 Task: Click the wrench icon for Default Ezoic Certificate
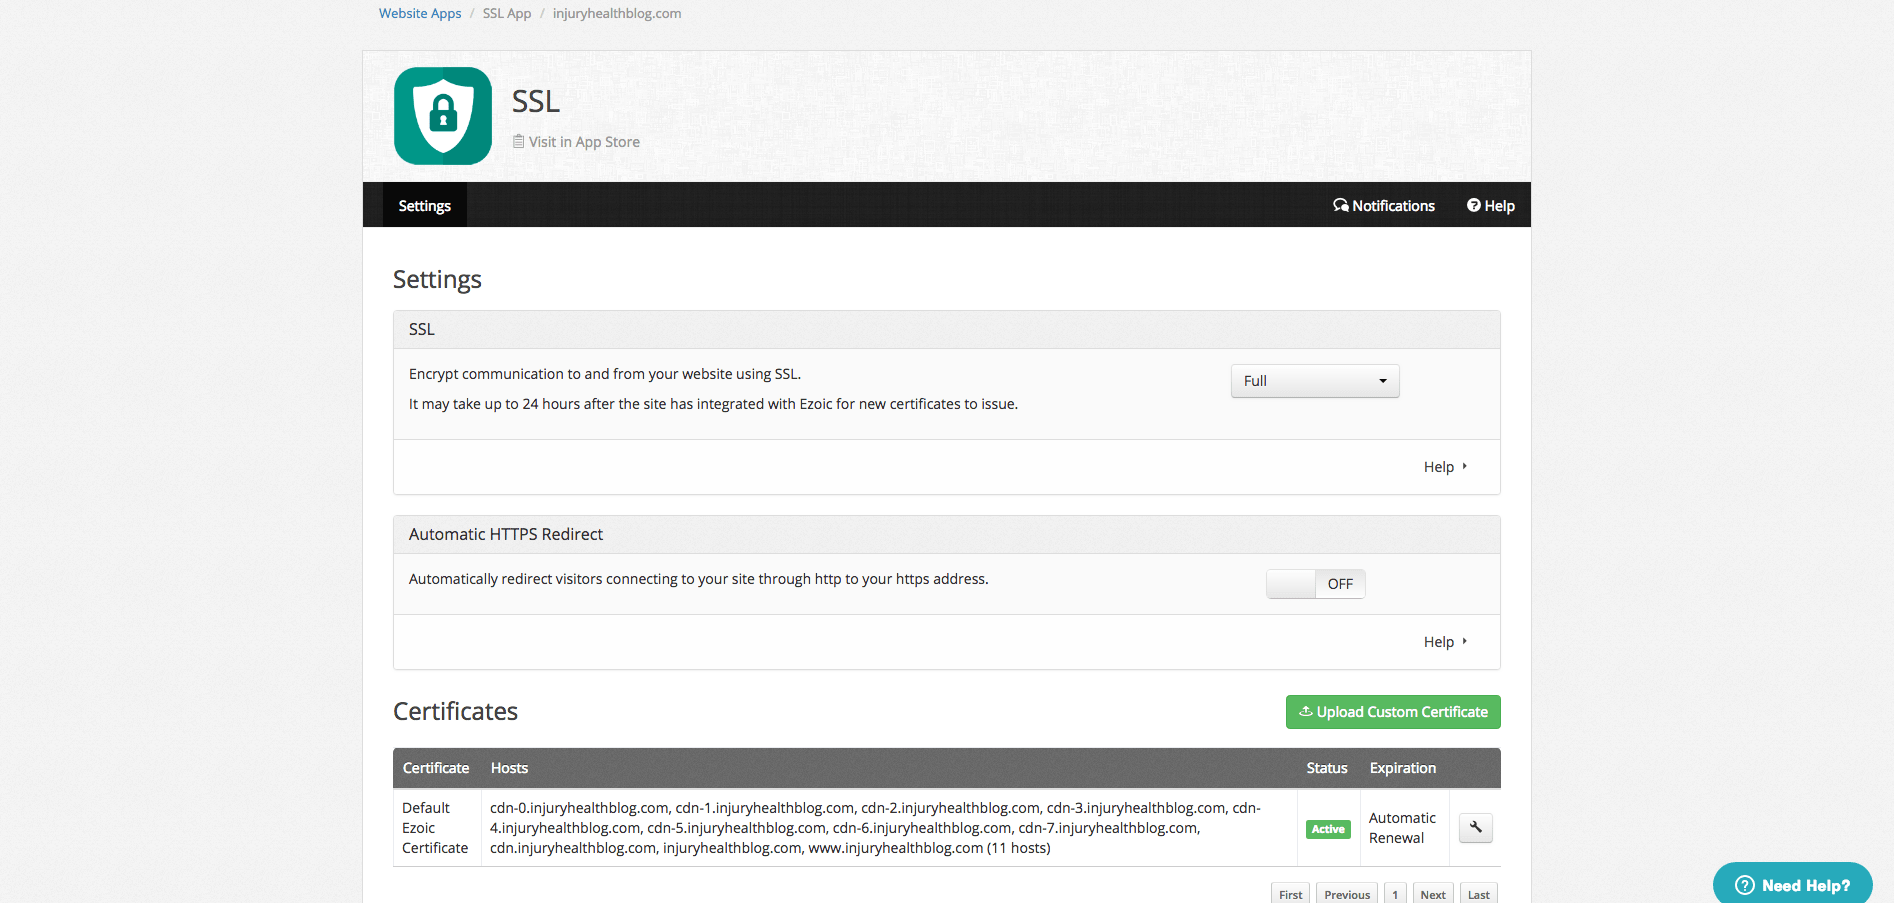(x=1476, y=828)
